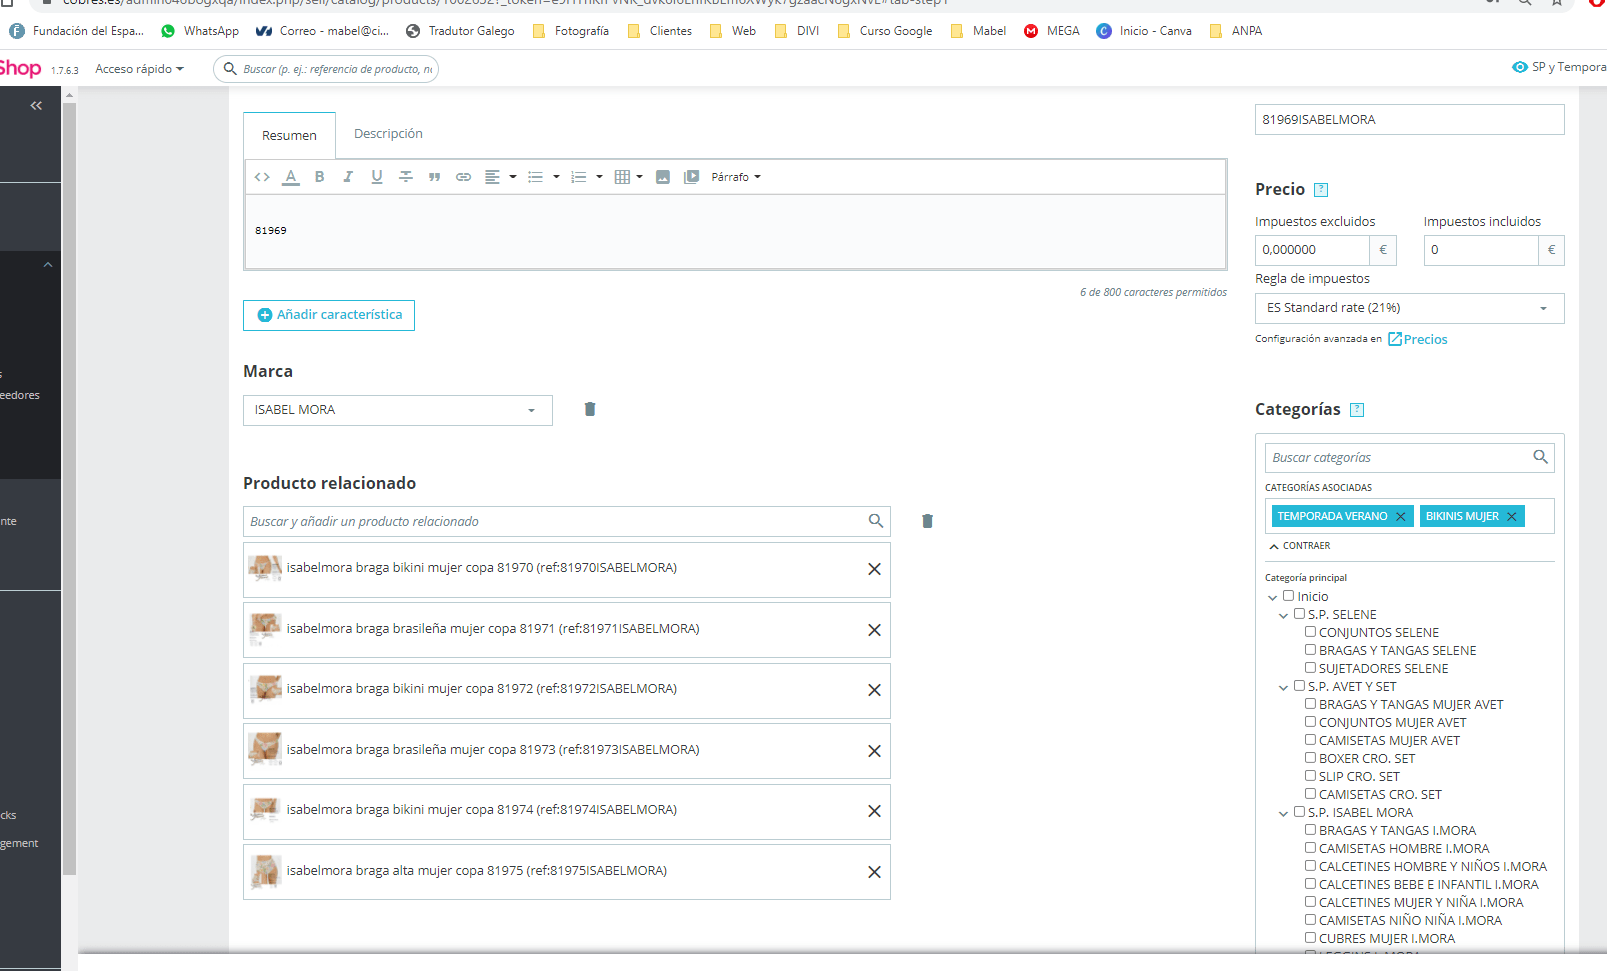Viewport: 1607px width, 971px height.
Task: Insert media video in editor
Action: 692,177
